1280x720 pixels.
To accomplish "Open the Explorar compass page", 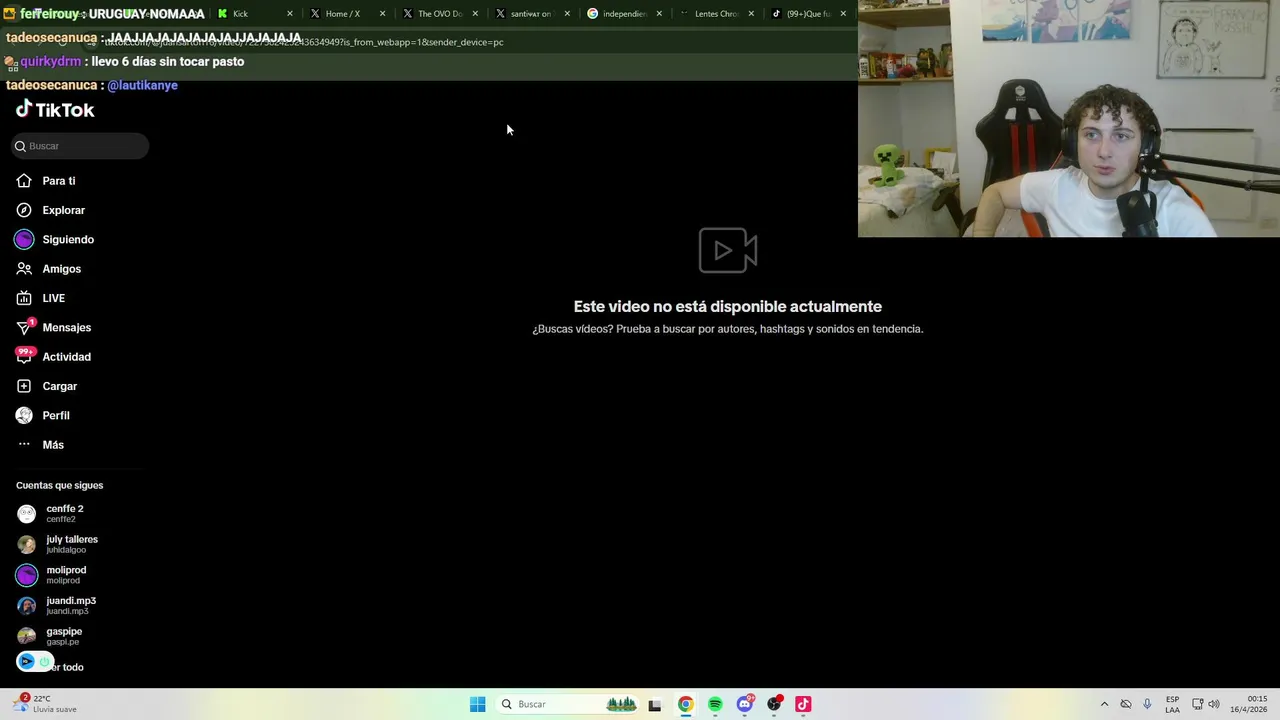I will [51, 210].
